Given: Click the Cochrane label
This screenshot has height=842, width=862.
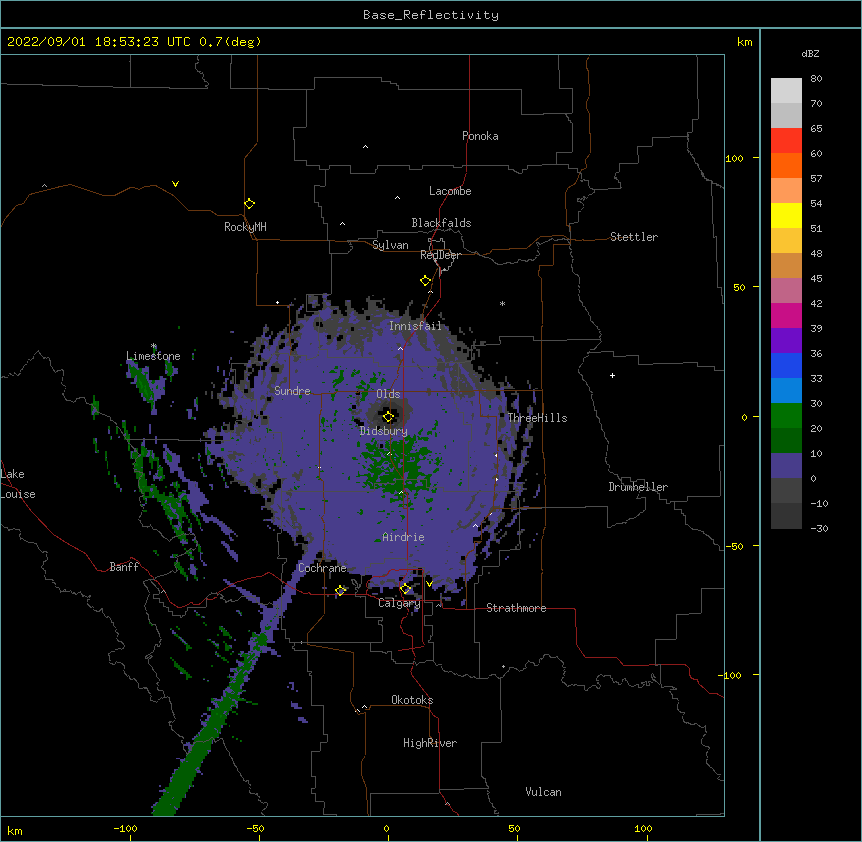Looking at the screenshot, I should 322,568.
